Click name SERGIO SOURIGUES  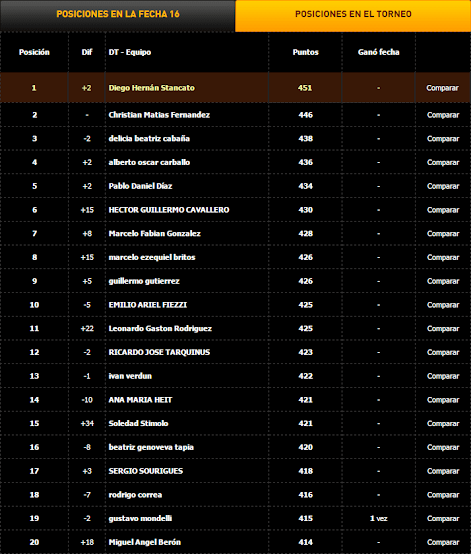tap(146, 471)
